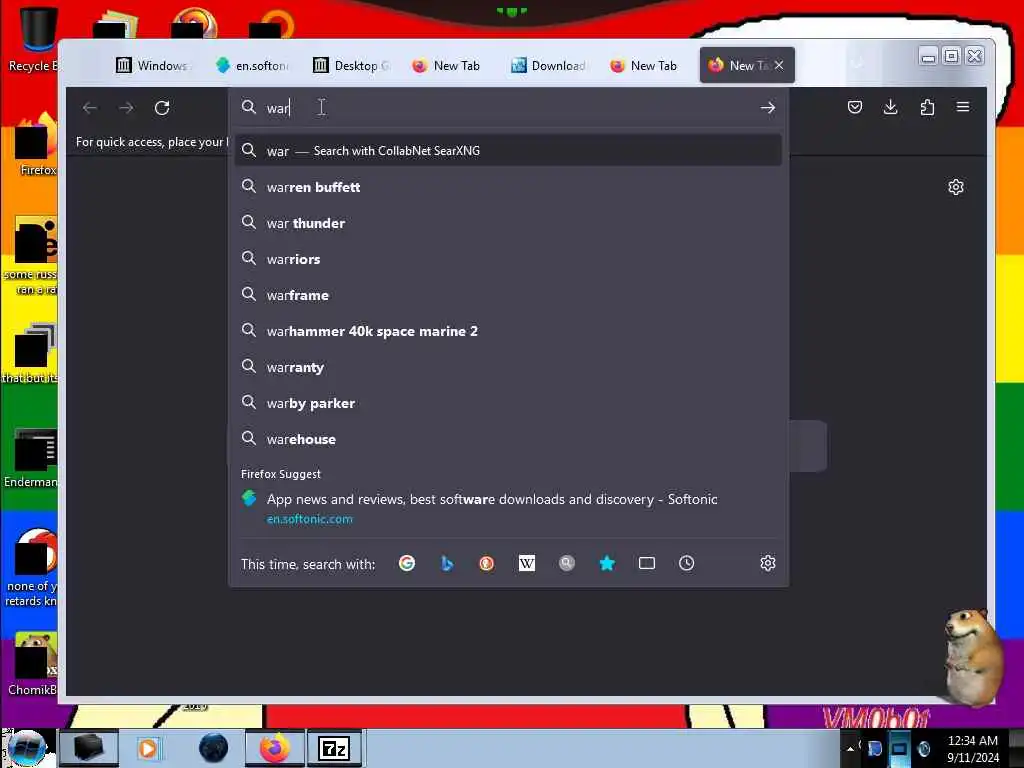Switch to the Windows tab

click(x=152, y=65)
